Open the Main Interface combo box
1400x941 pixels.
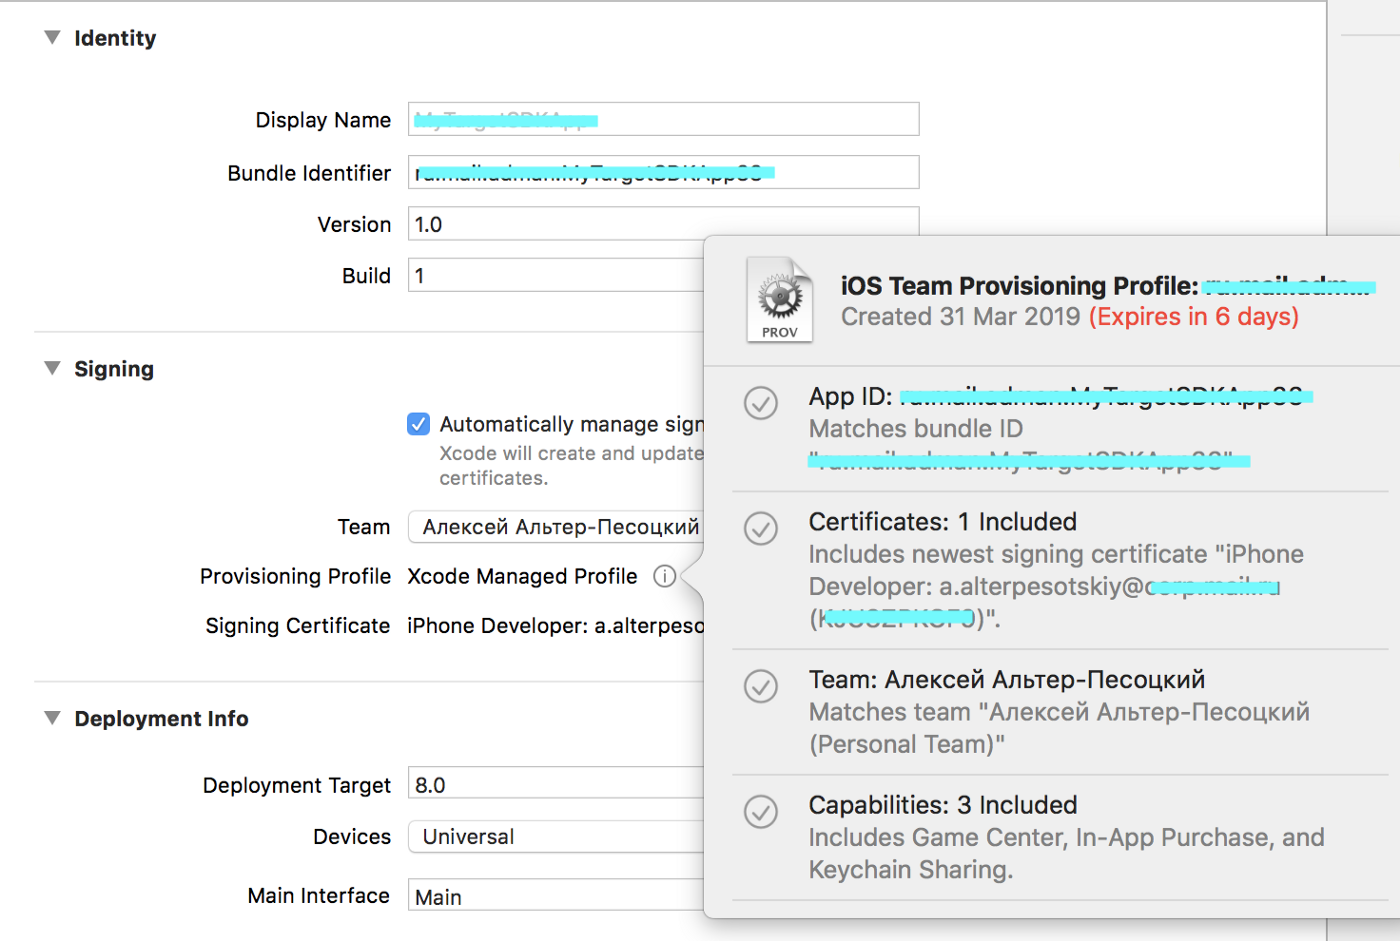[x=556, y=896]
